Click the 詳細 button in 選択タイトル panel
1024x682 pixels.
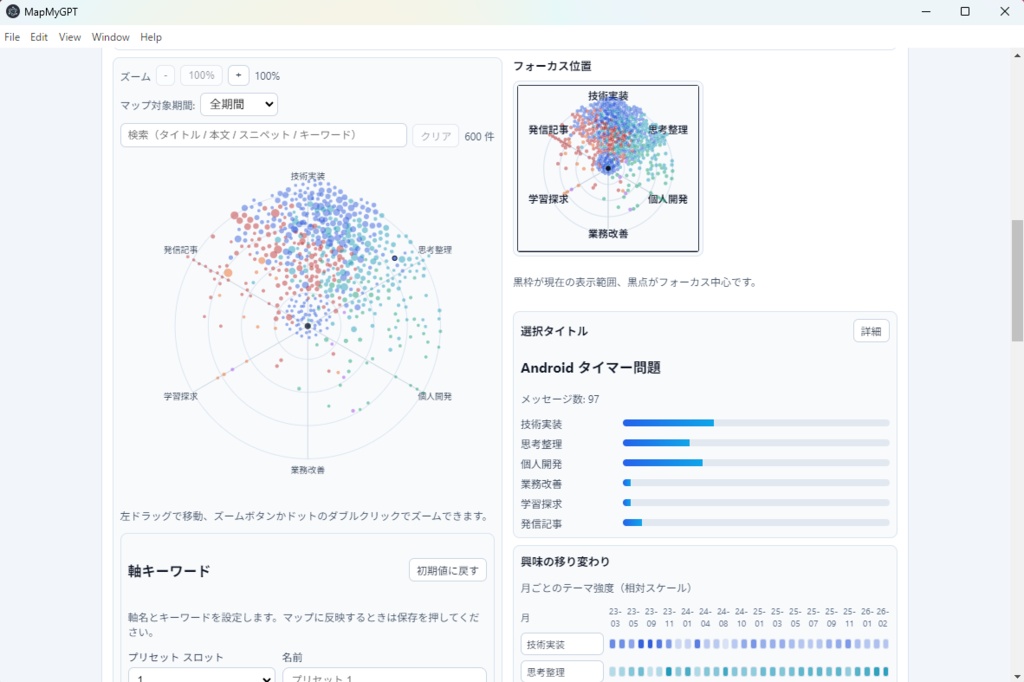(x=870, y=330)
